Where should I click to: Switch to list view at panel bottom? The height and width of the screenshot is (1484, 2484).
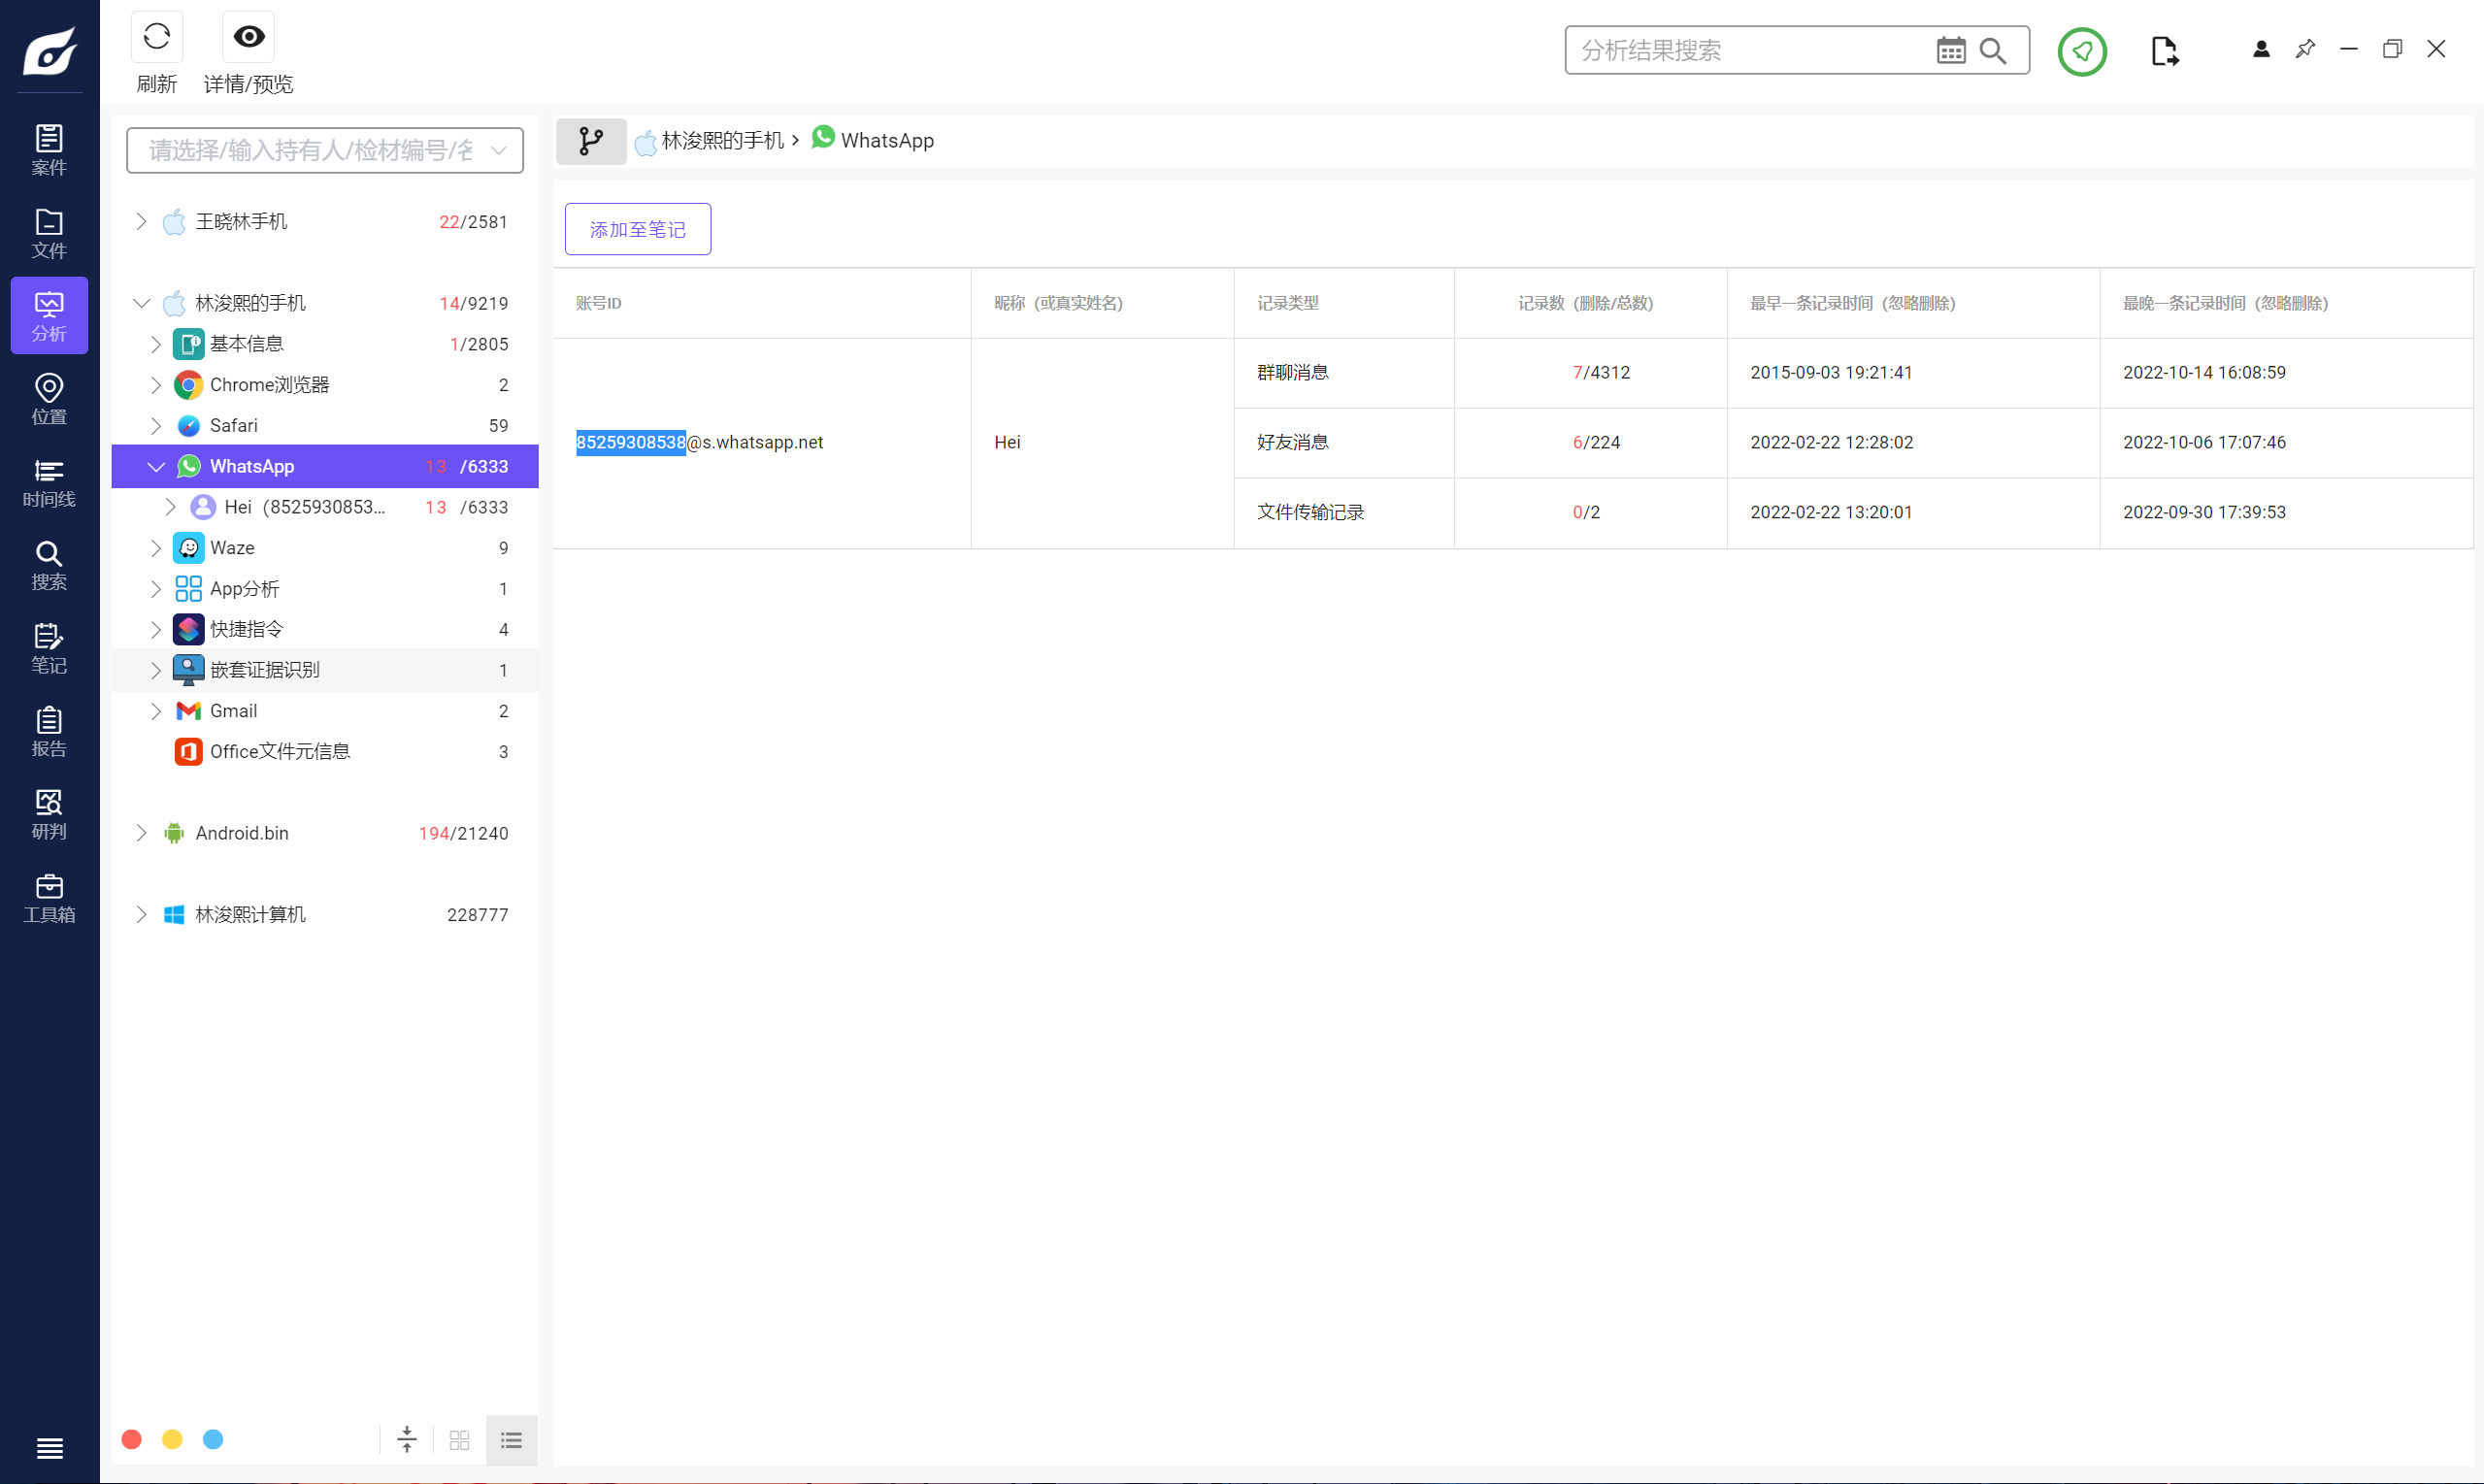(x=511, y=1440)
